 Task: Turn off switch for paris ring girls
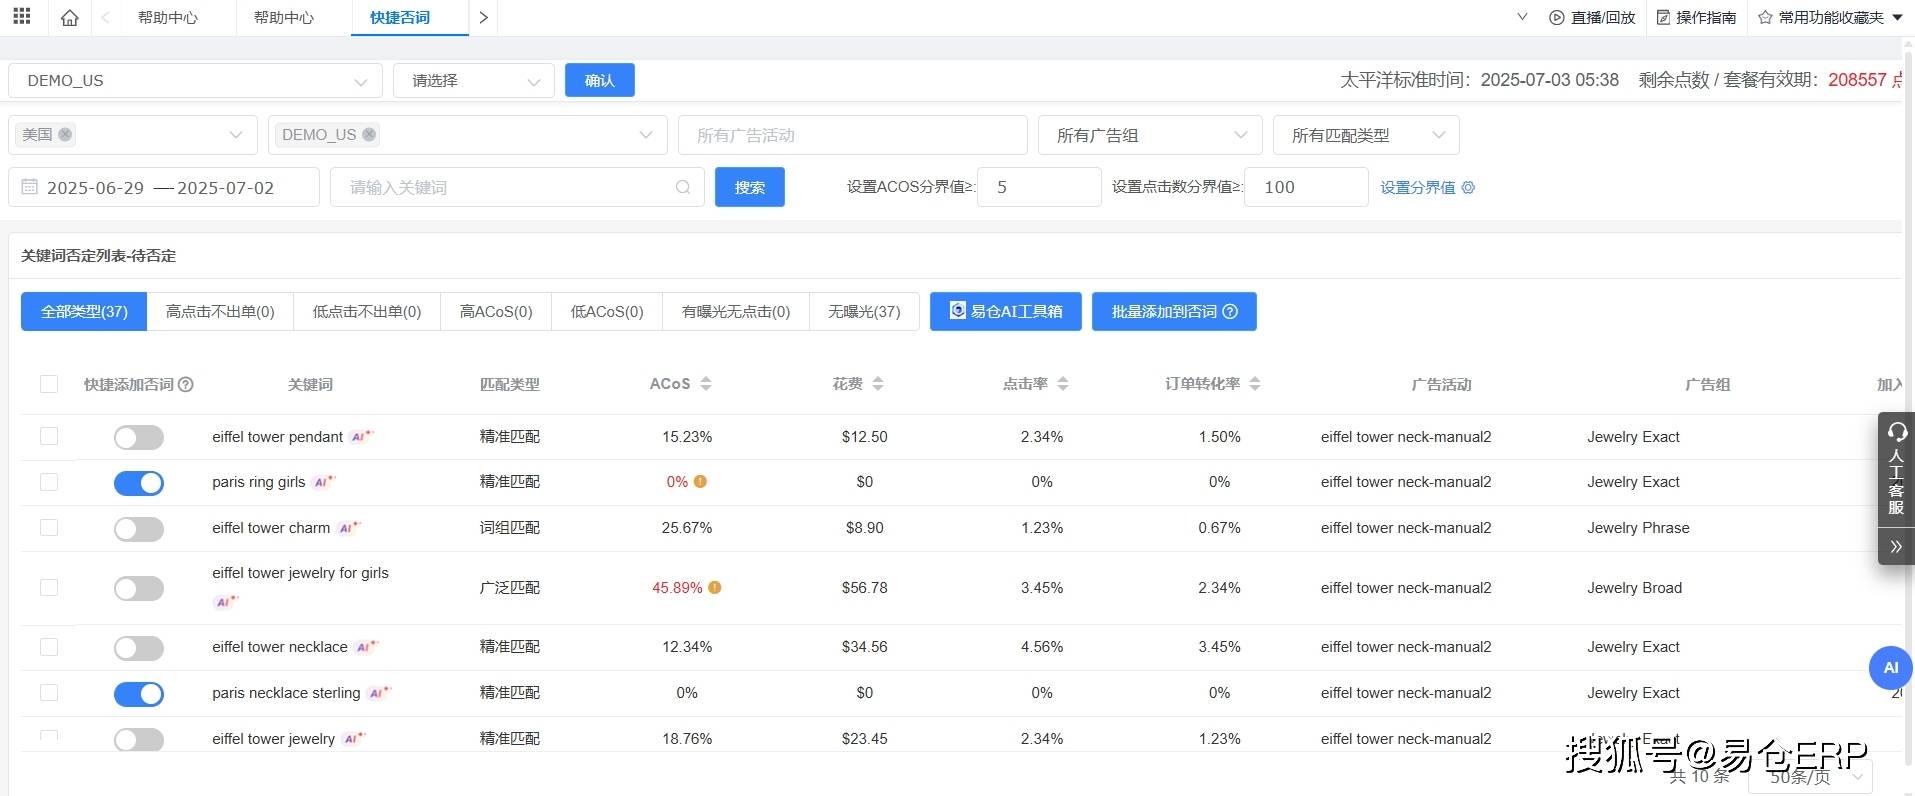139,483
